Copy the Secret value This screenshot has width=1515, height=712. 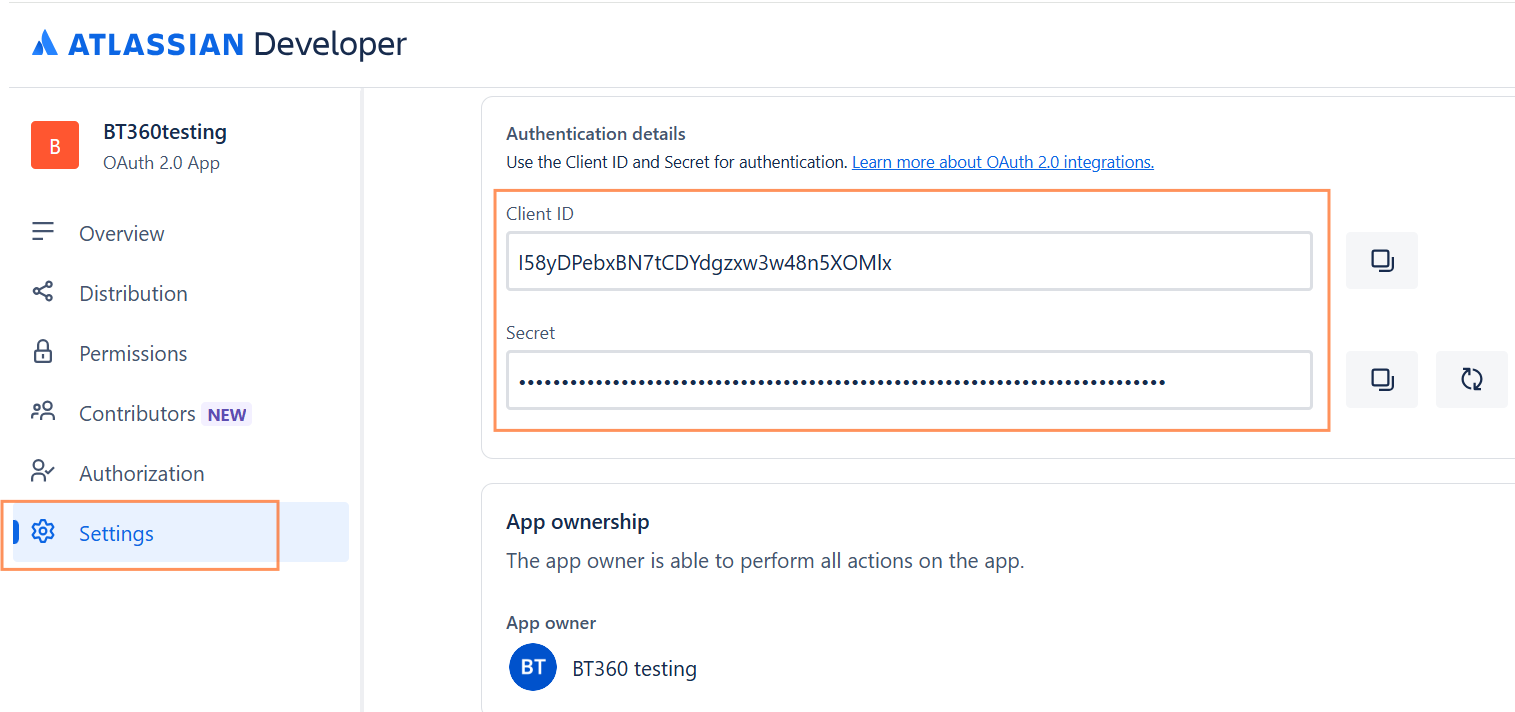[x=1382, y=380]
